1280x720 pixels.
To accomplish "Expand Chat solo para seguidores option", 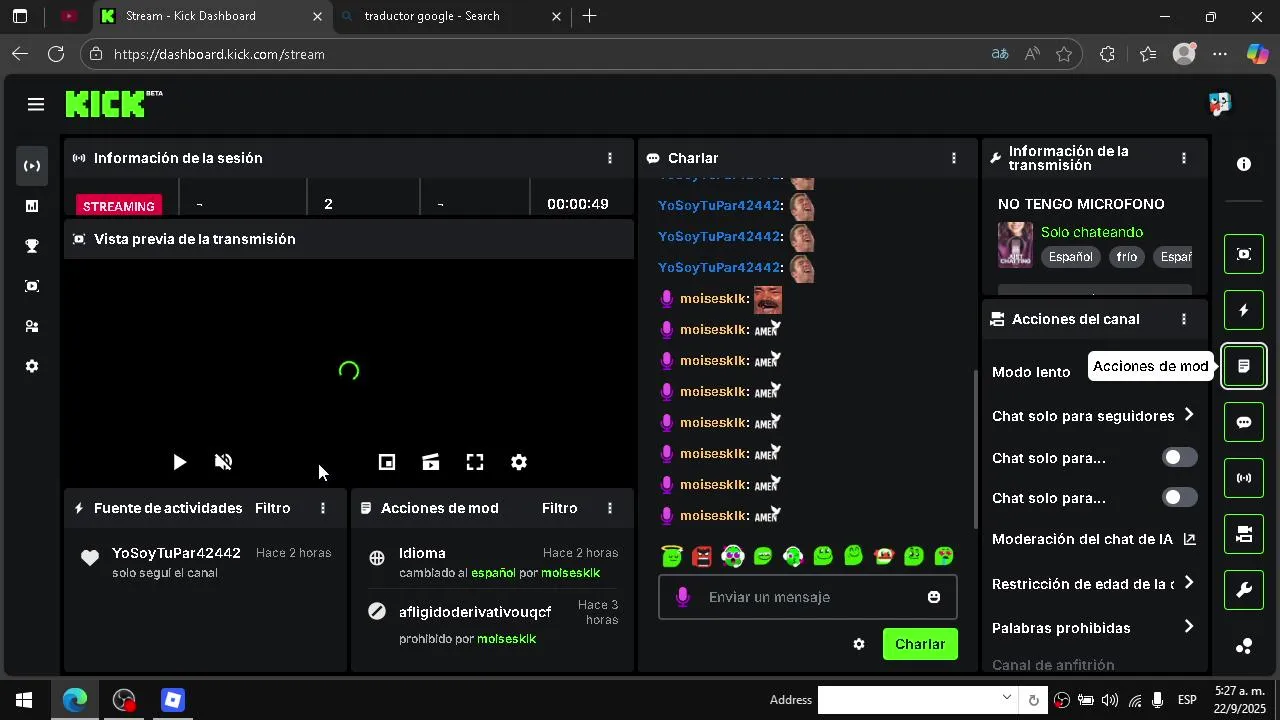I will pos(1189,414).
